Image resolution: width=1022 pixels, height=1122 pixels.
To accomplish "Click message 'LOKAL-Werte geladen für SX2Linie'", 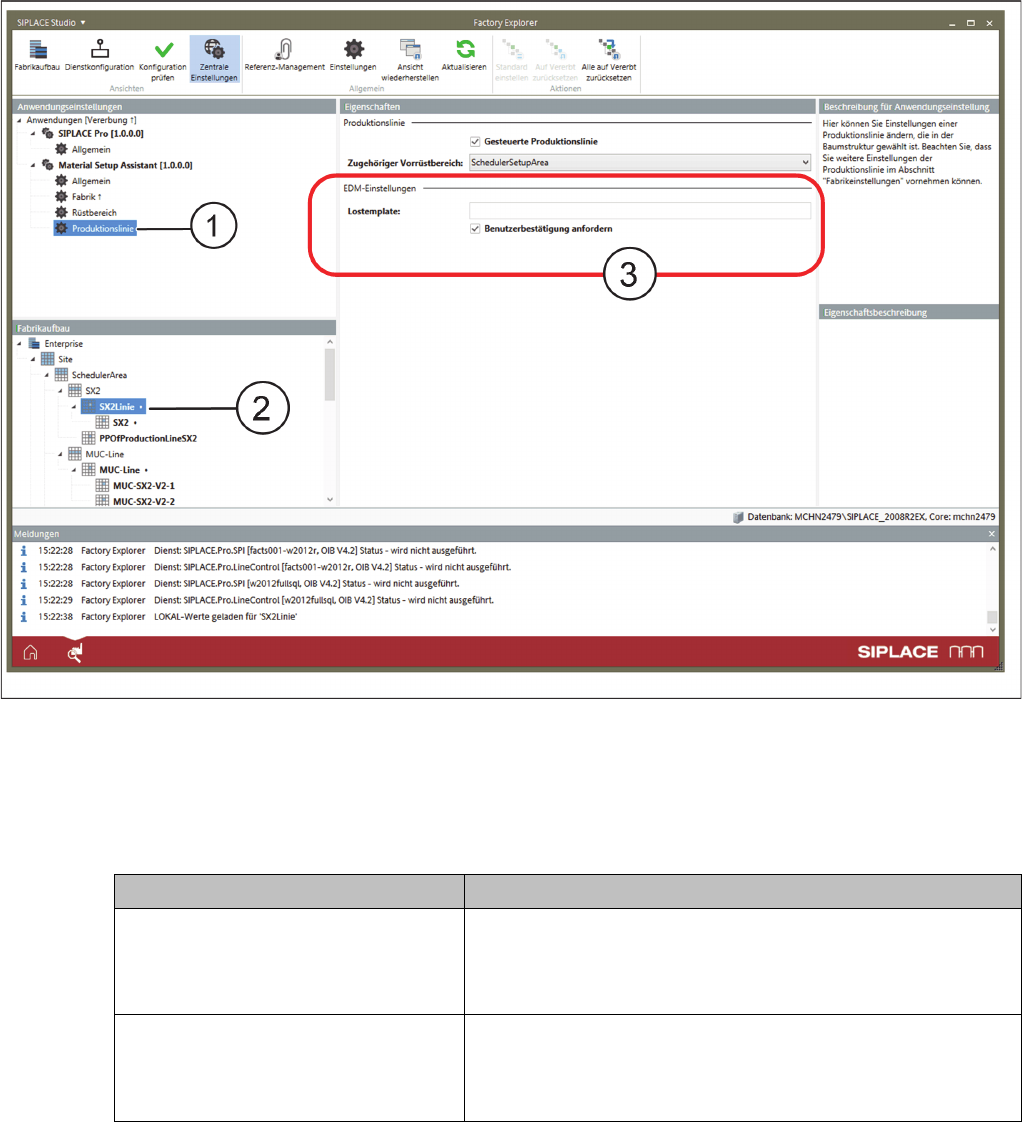I will coord(225,617).
